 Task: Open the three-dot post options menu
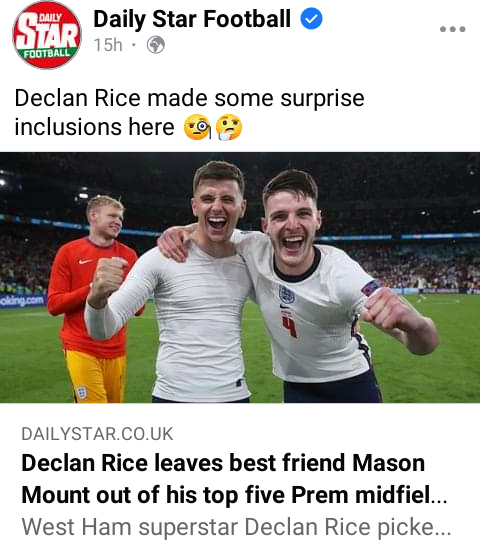[x=453, y=29]
